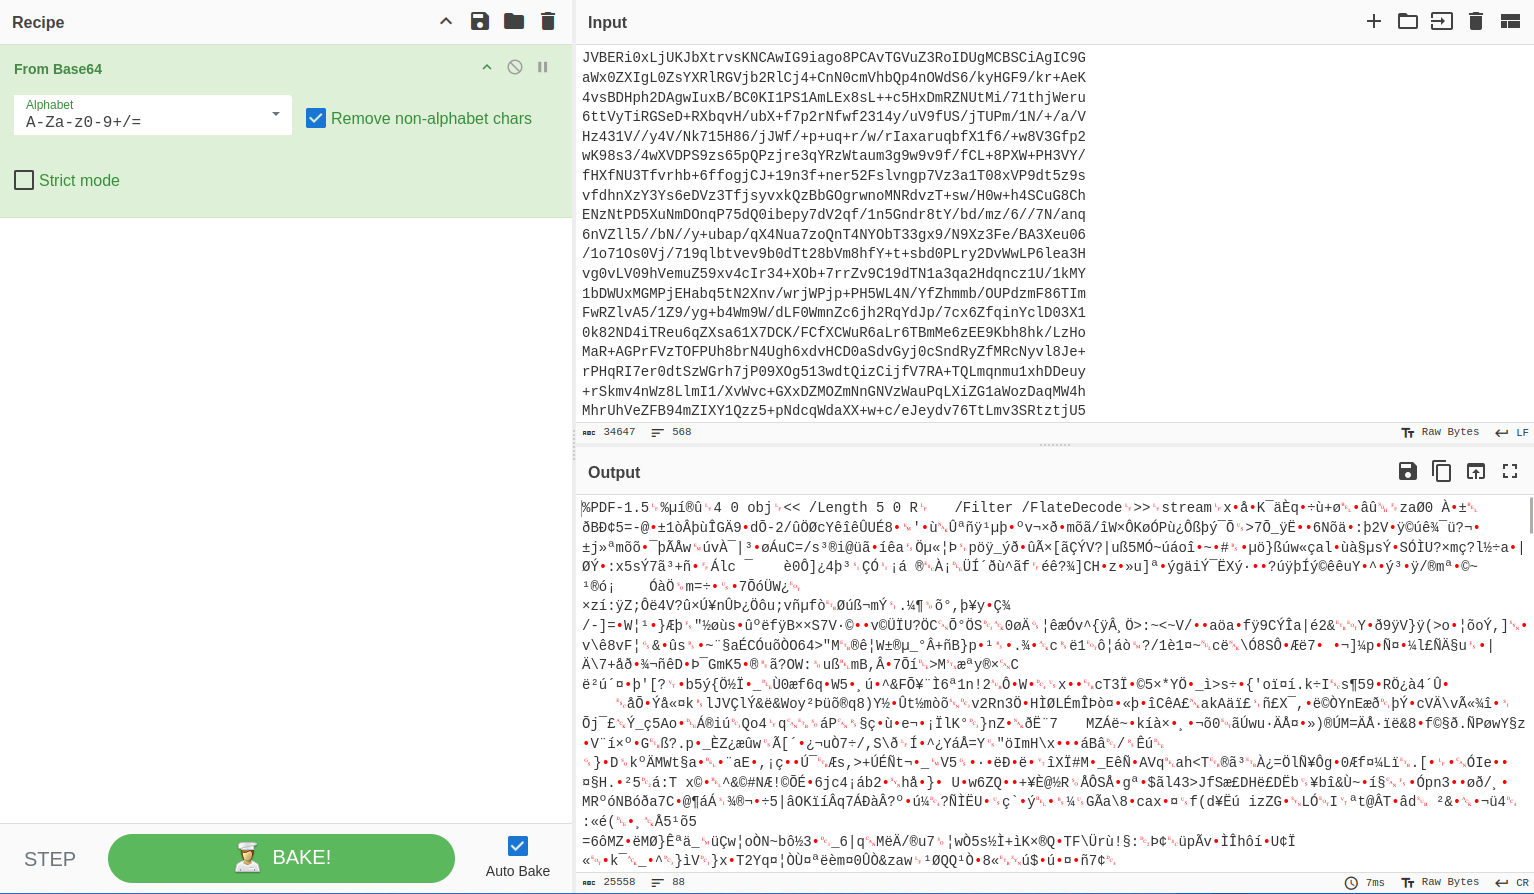Screen dimensions: 1534x894
Task: Set breakpoint on From Base64 operation
Action: click(543, 67)
